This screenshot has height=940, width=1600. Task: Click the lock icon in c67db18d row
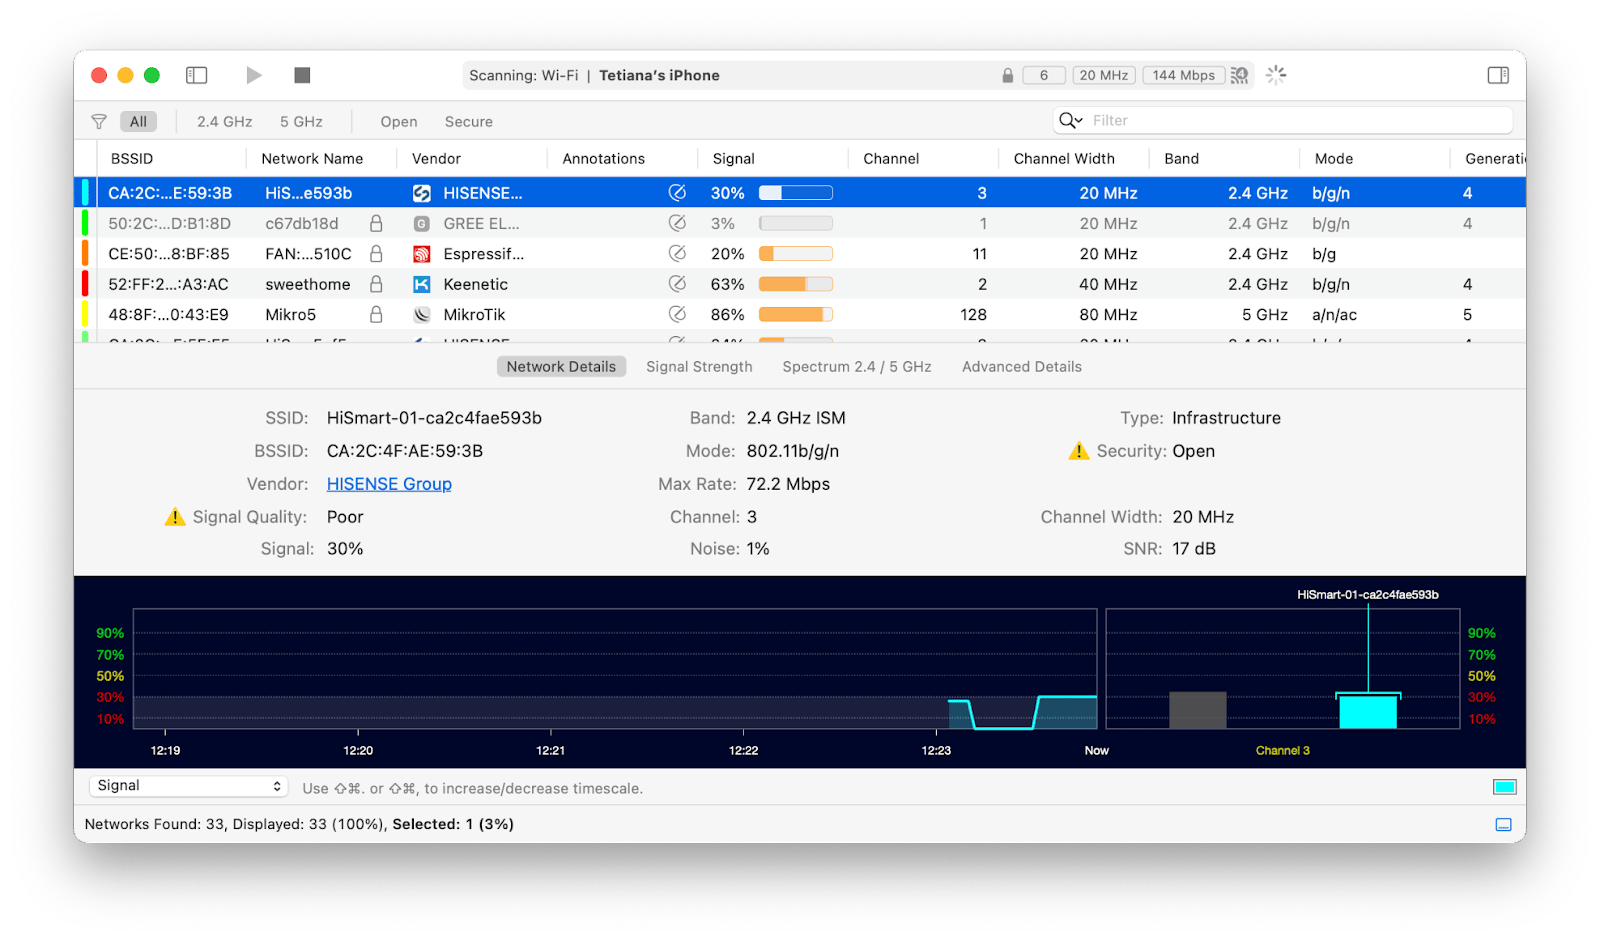376,223
